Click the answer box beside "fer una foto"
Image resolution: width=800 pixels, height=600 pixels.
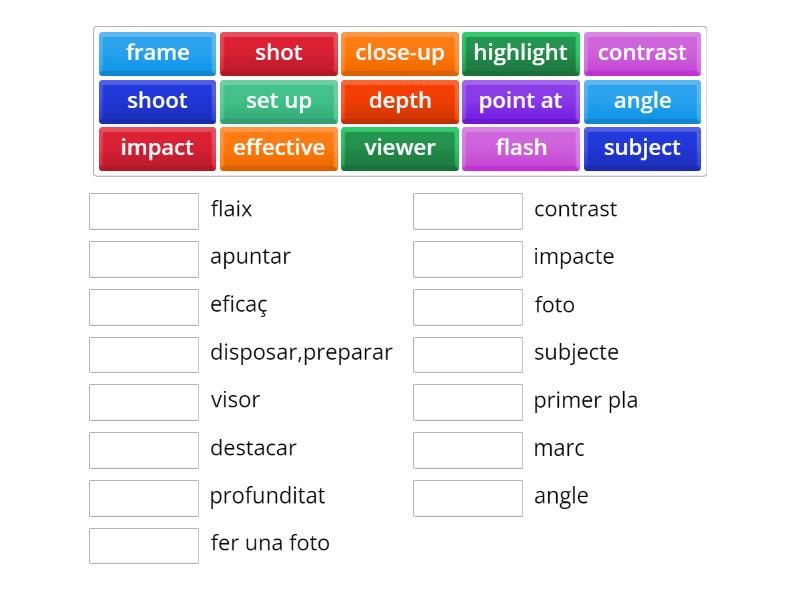click(144, 545)
